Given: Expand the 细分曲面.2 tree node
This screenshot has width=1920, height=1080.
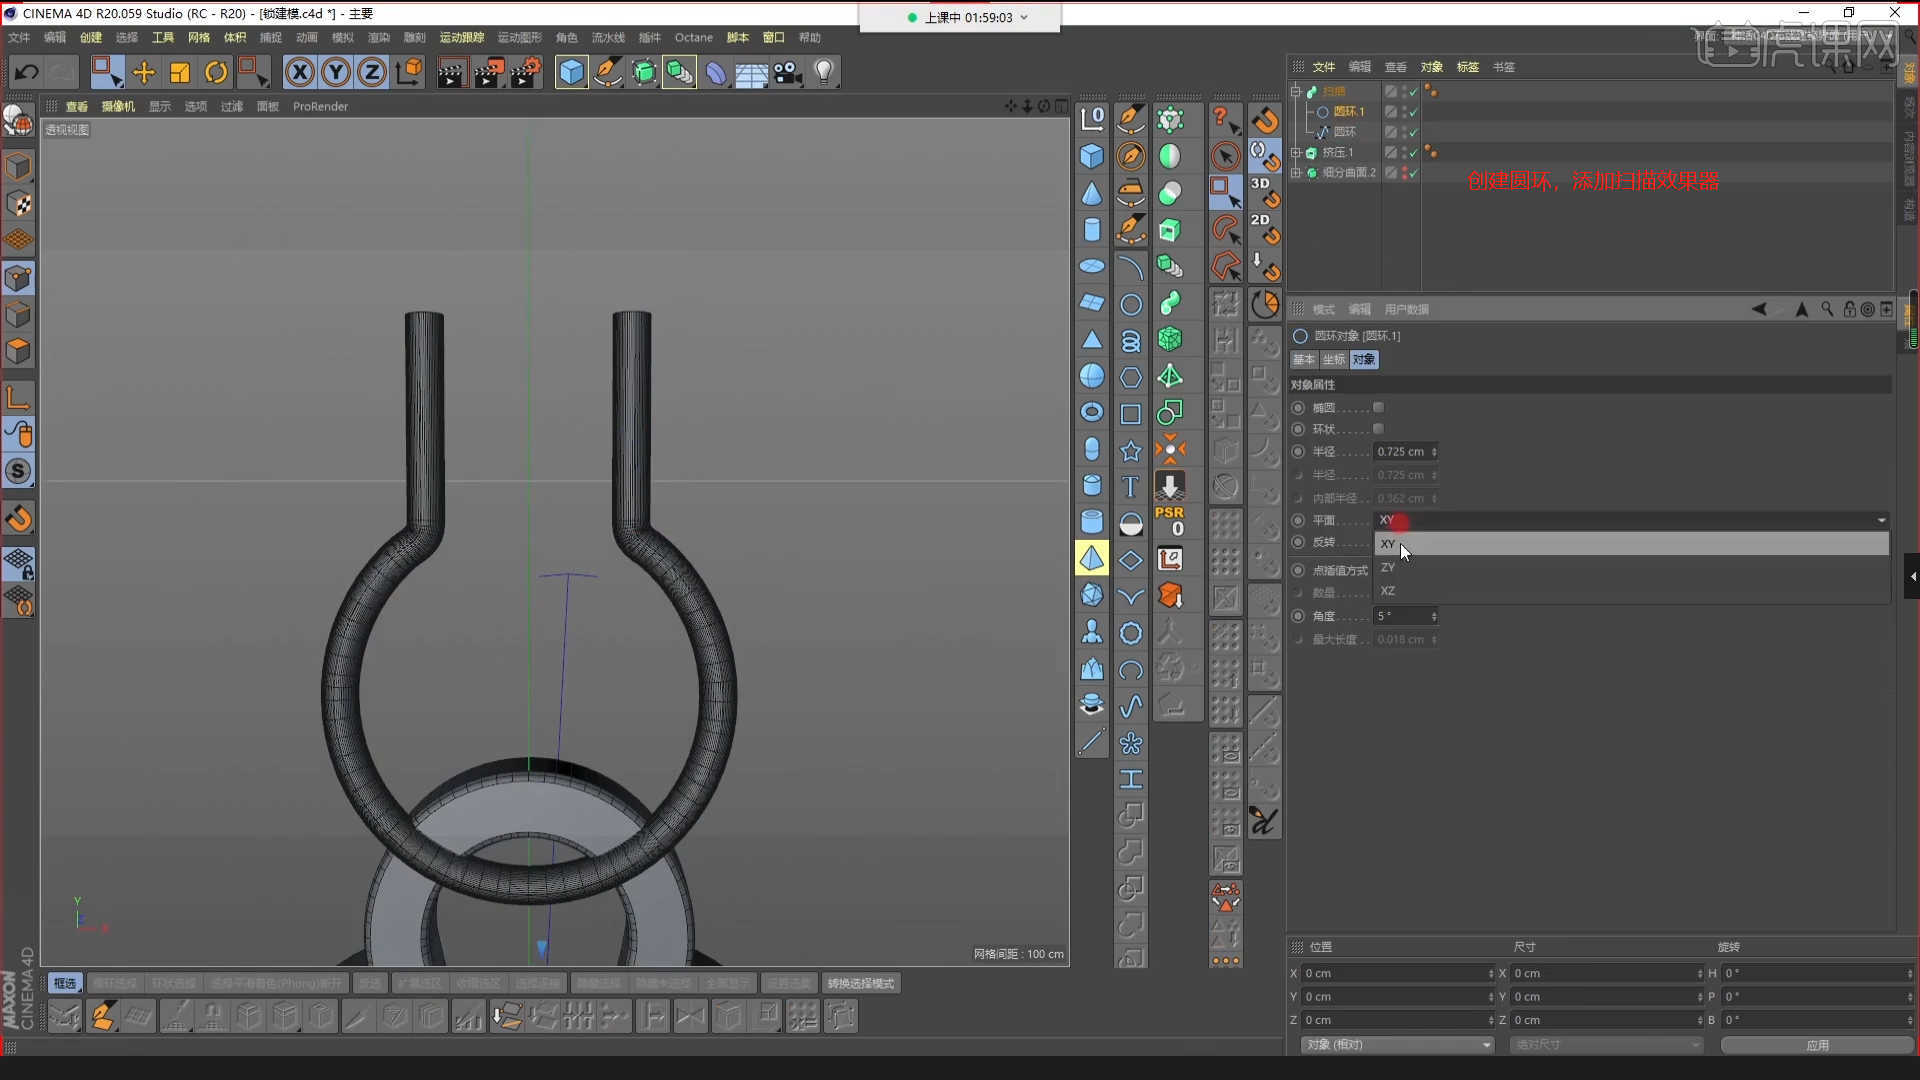Looking at the screenshot, I should tap(1296, 173).
